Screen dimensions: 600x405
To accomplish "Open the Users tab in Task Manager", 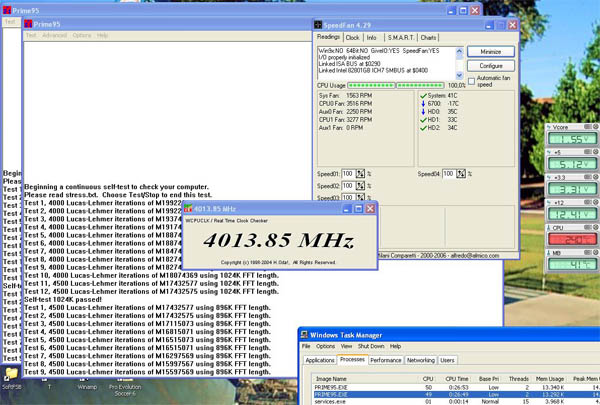I will click(x=447, y=360).
